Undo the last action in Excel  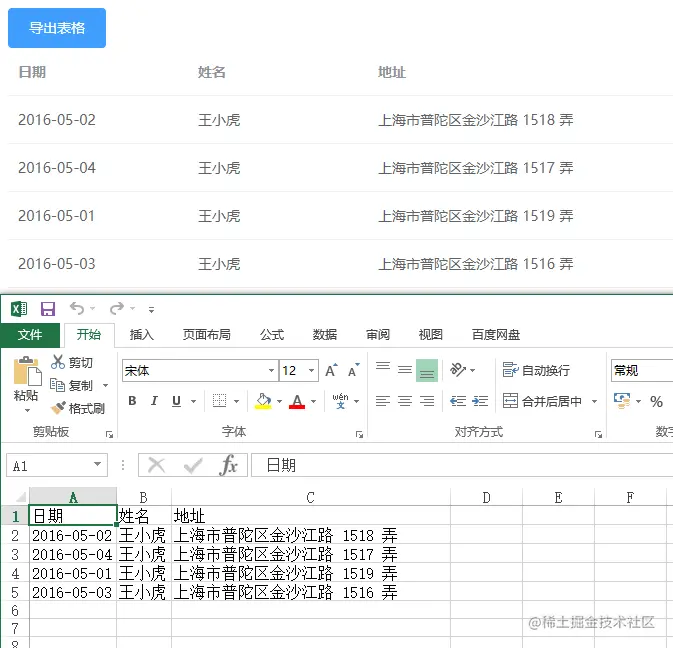click(x=77, y=308)
